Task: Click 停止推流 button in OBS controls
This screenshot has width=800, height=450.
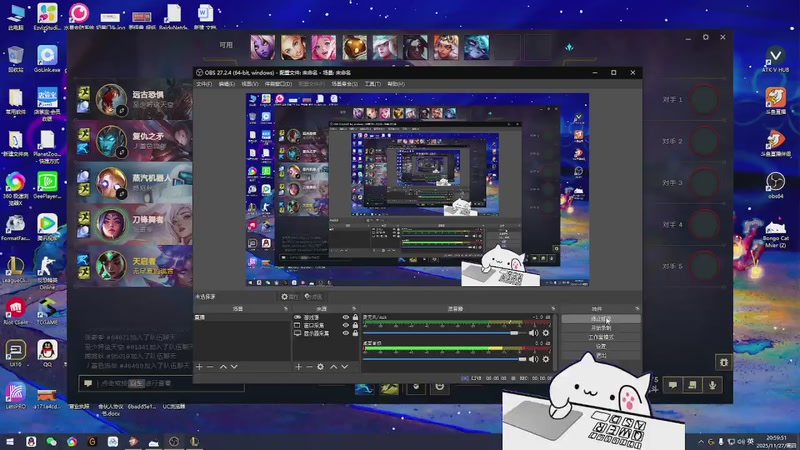Action: [601, 319]
